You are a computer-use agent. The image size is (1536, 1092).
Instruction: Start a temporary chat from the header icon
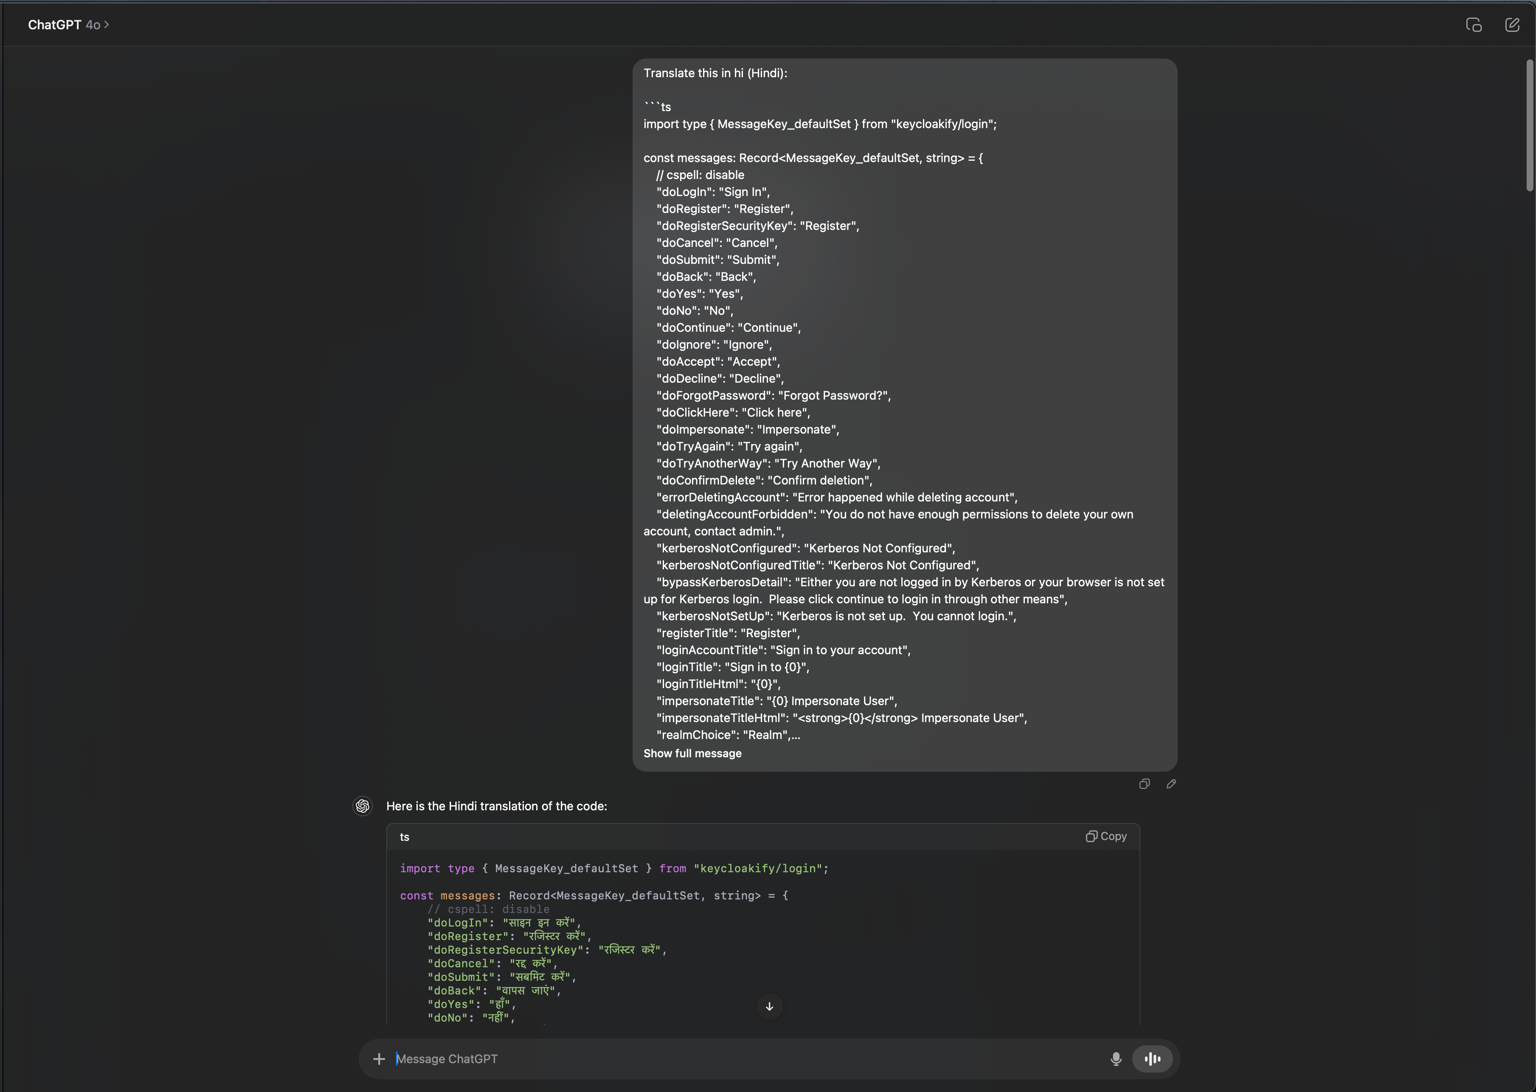[1473, 25]
